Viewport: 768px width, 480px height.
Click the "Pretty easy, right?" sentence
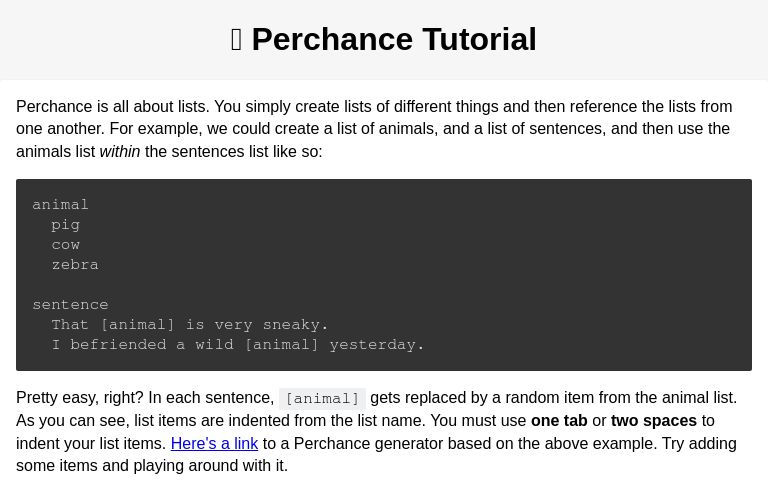[80, 398]
